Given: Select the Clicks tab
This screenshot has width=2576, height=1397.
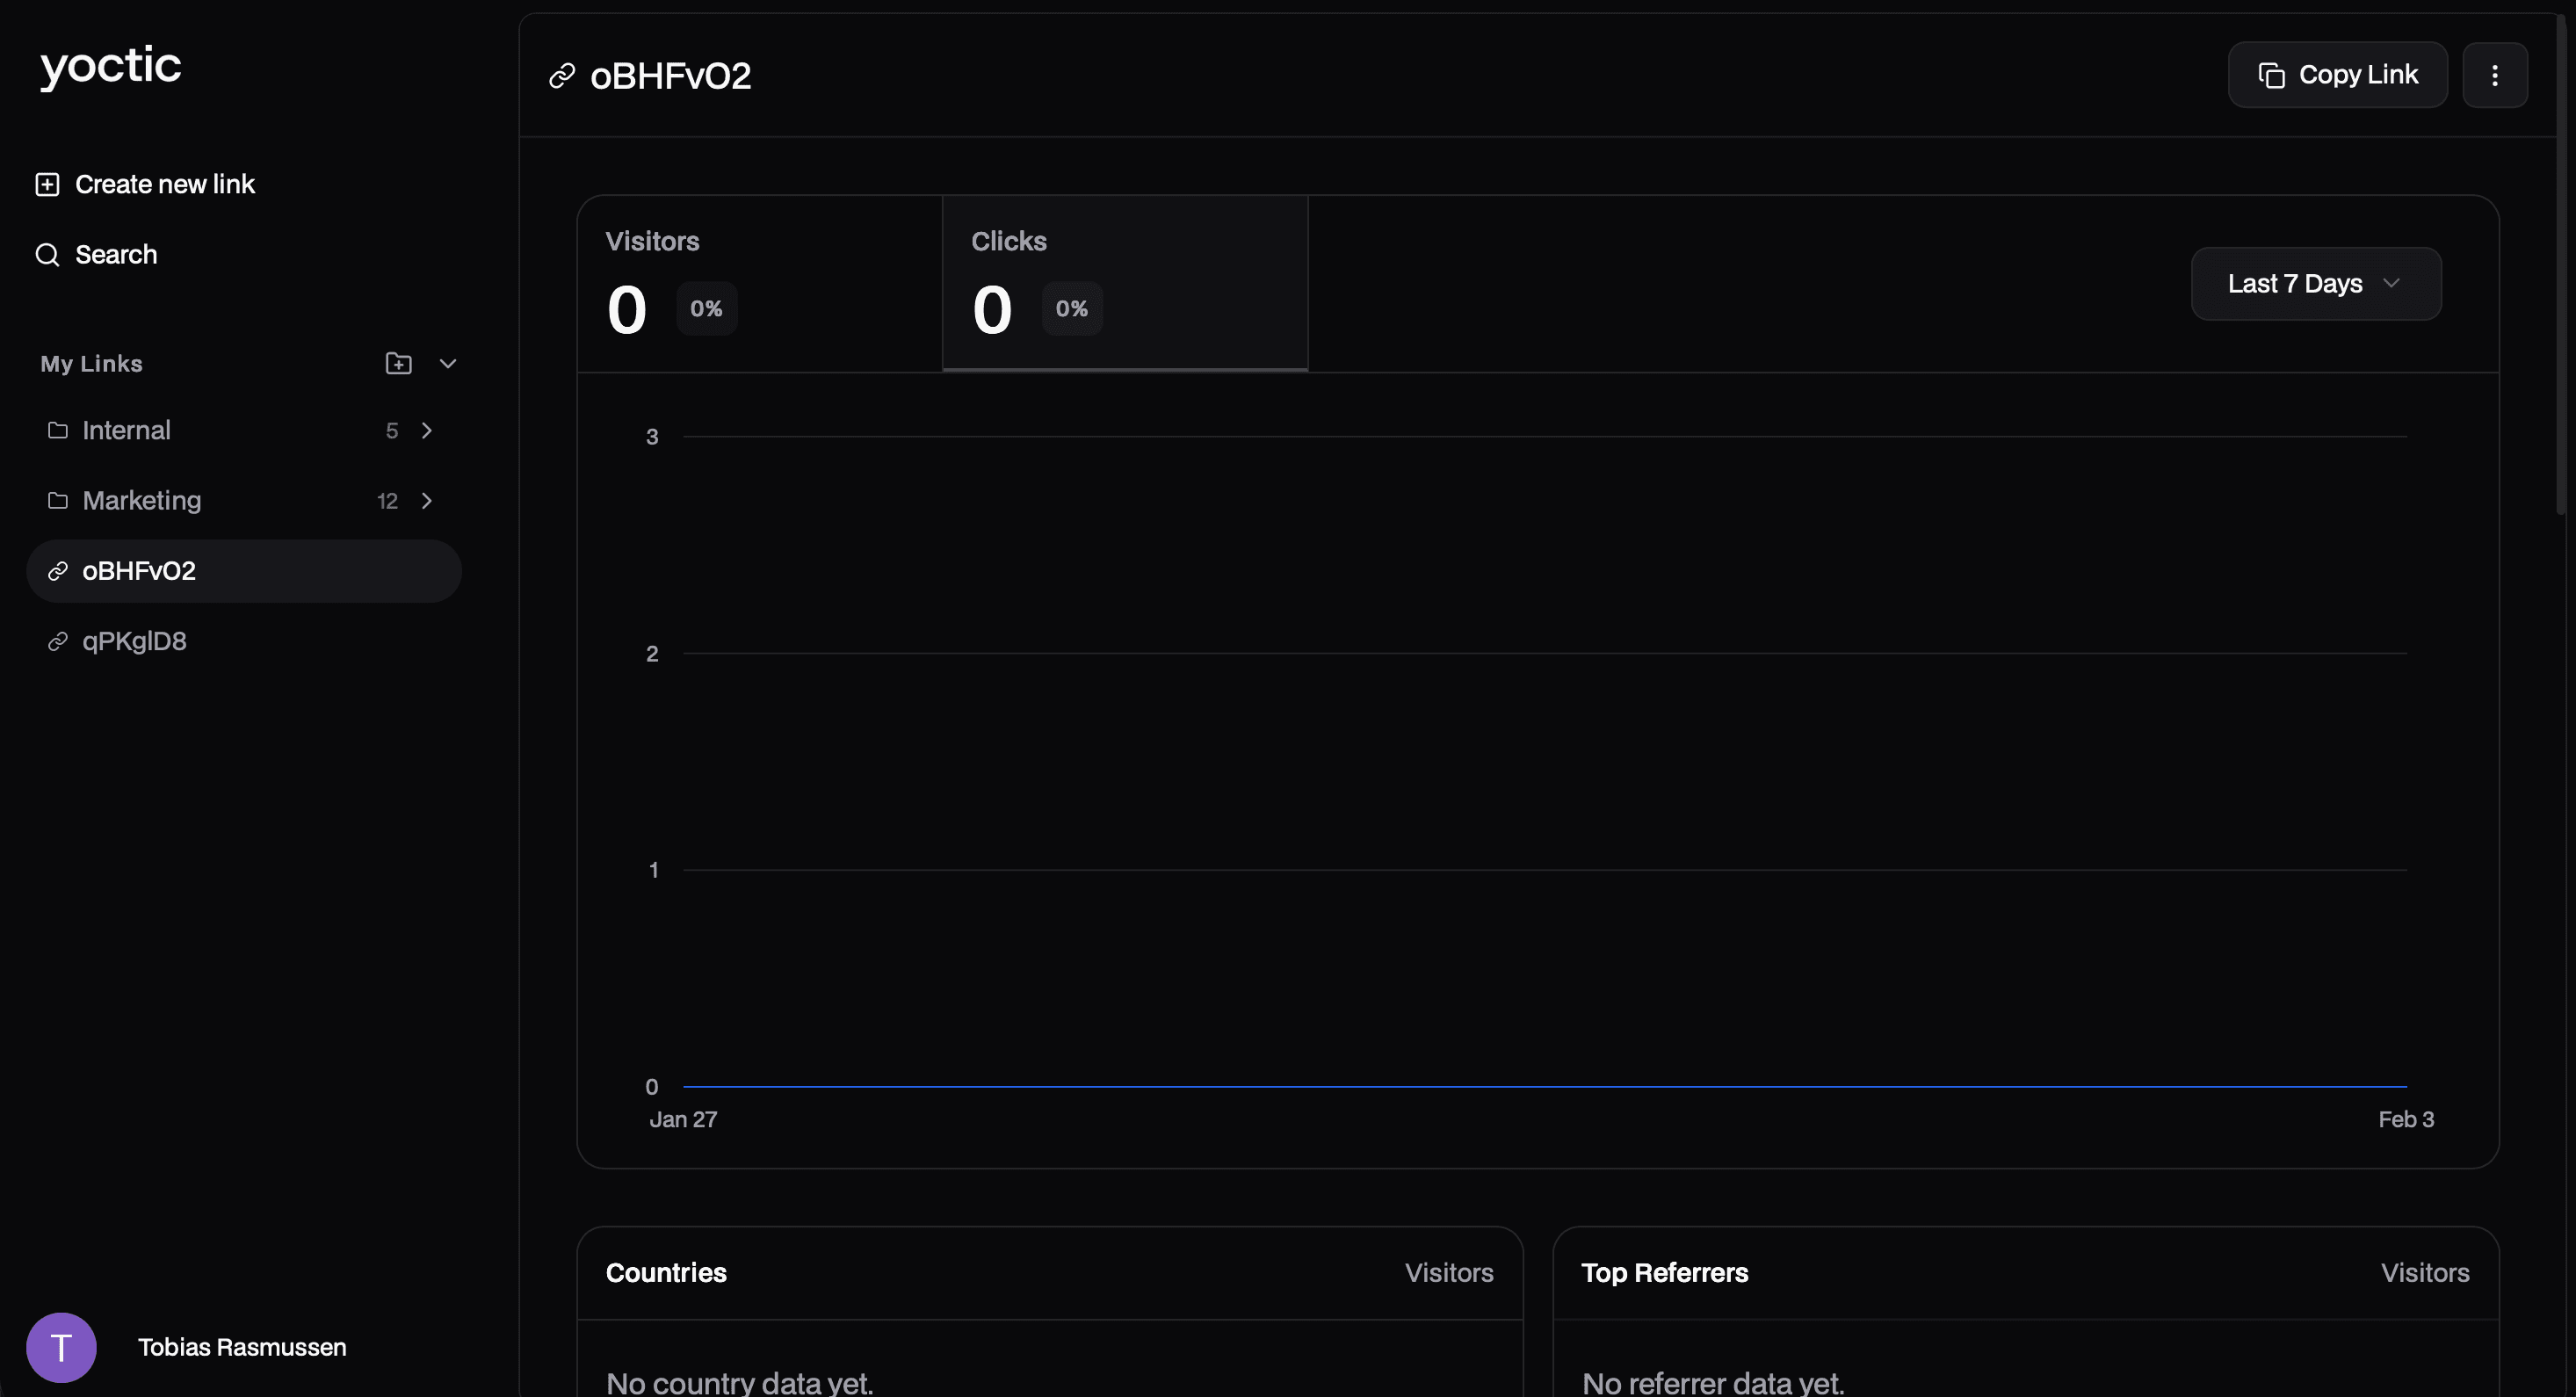Looking at the screenshot, I should [x=1124, y=284].
